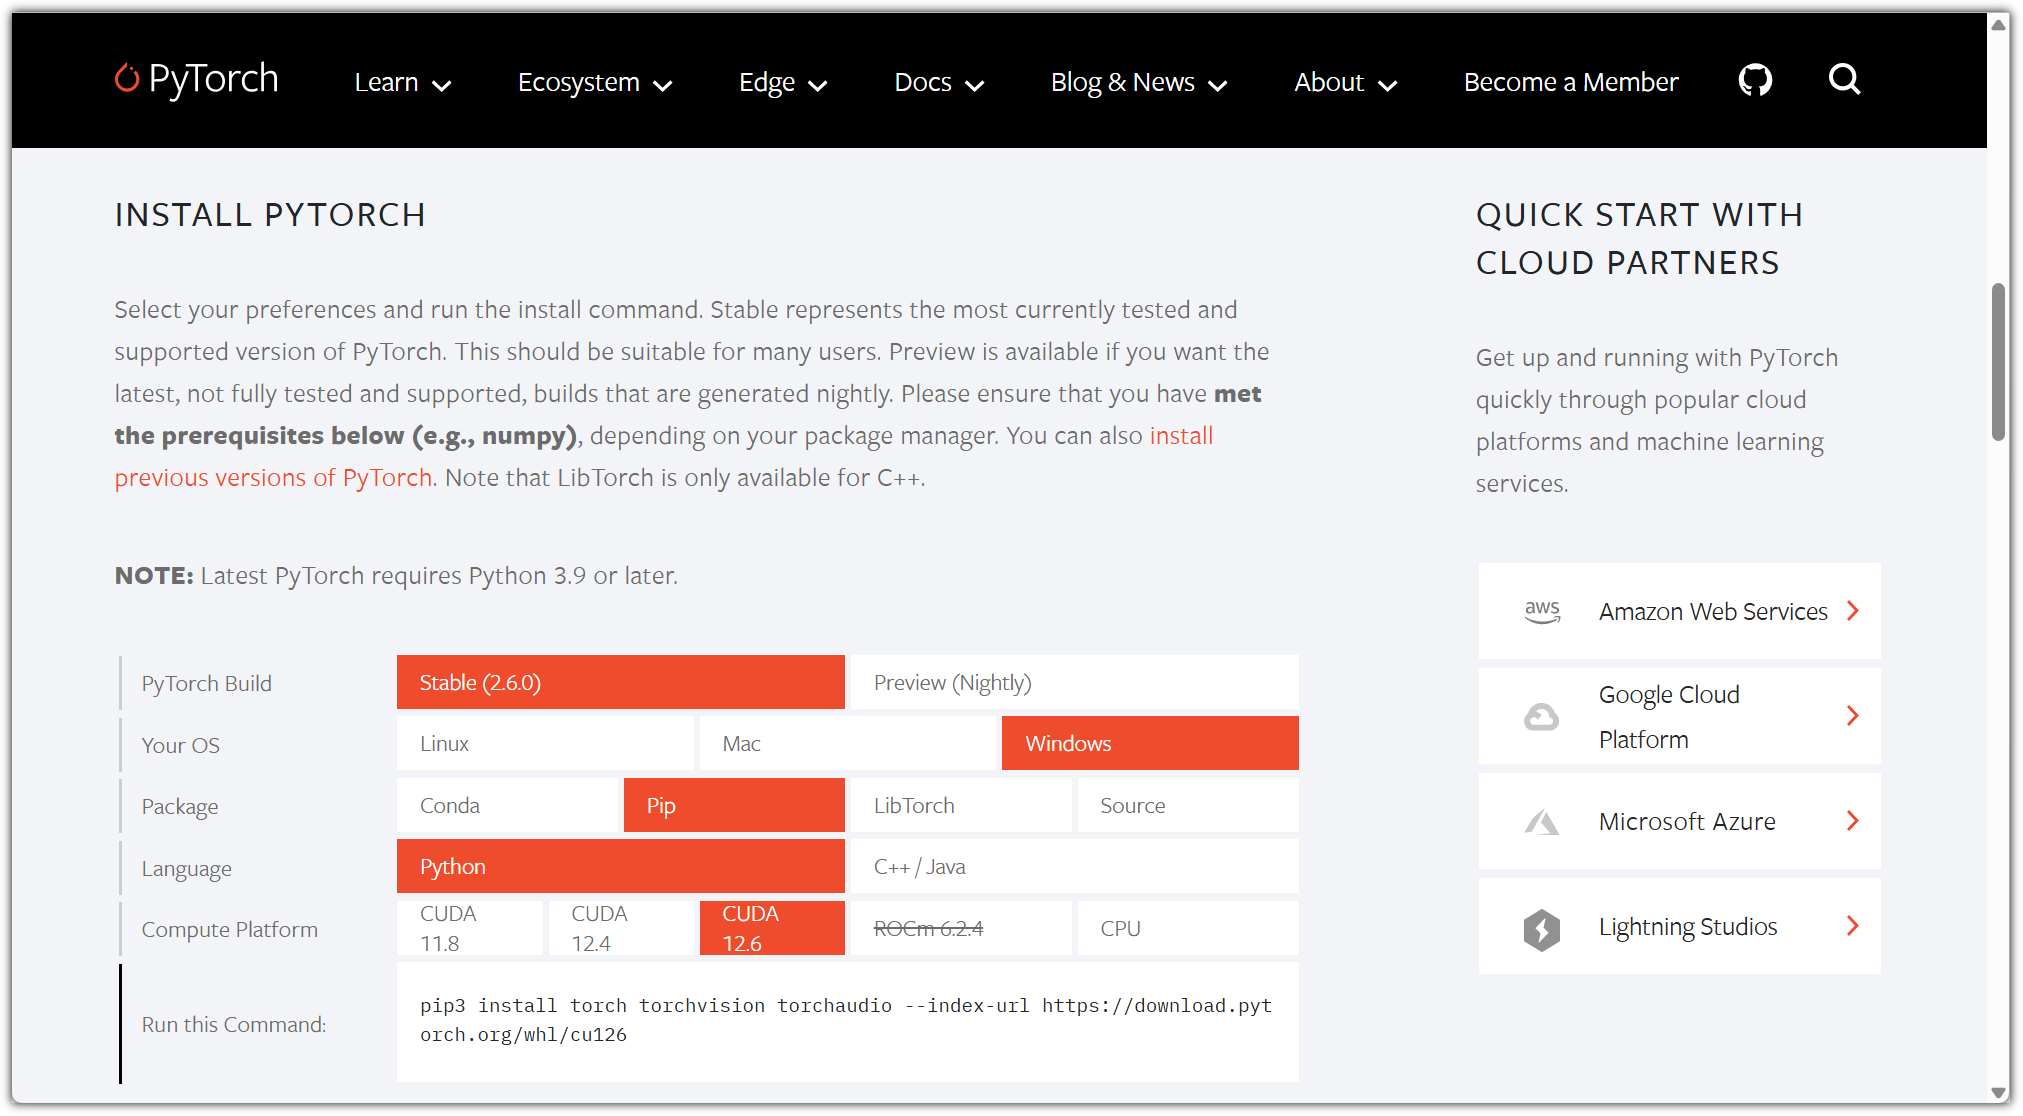Click the arrow beside Amazon Web Services
2023x1116 pixels.
pyautogui.click(x=1853, y=611)
